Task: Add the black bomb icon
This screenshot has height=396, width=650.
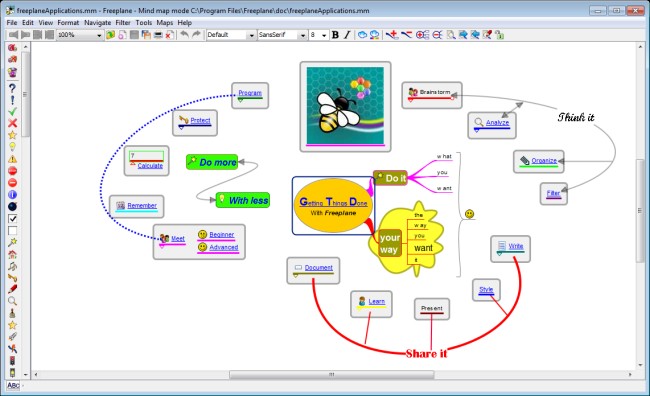Action: click(12, 207)
